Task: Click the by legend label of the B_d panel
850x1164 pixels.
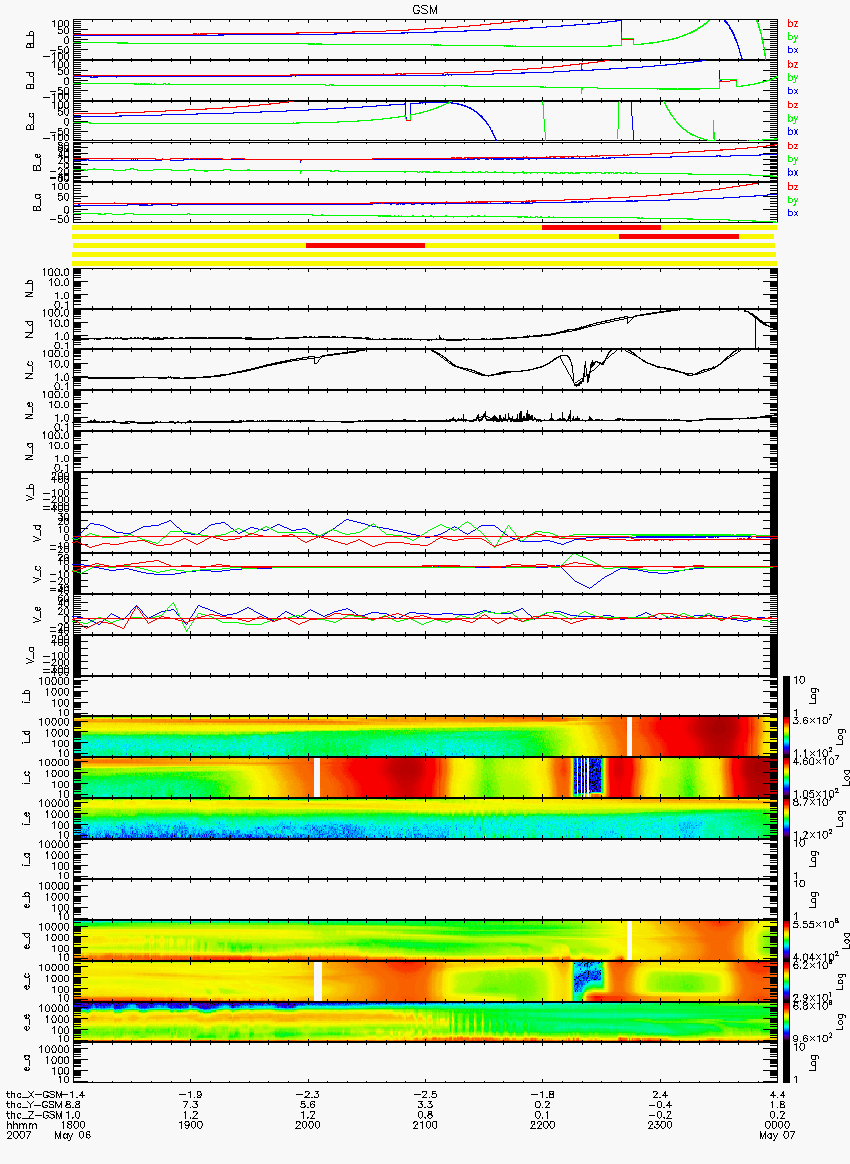Action: pos(792,77)
